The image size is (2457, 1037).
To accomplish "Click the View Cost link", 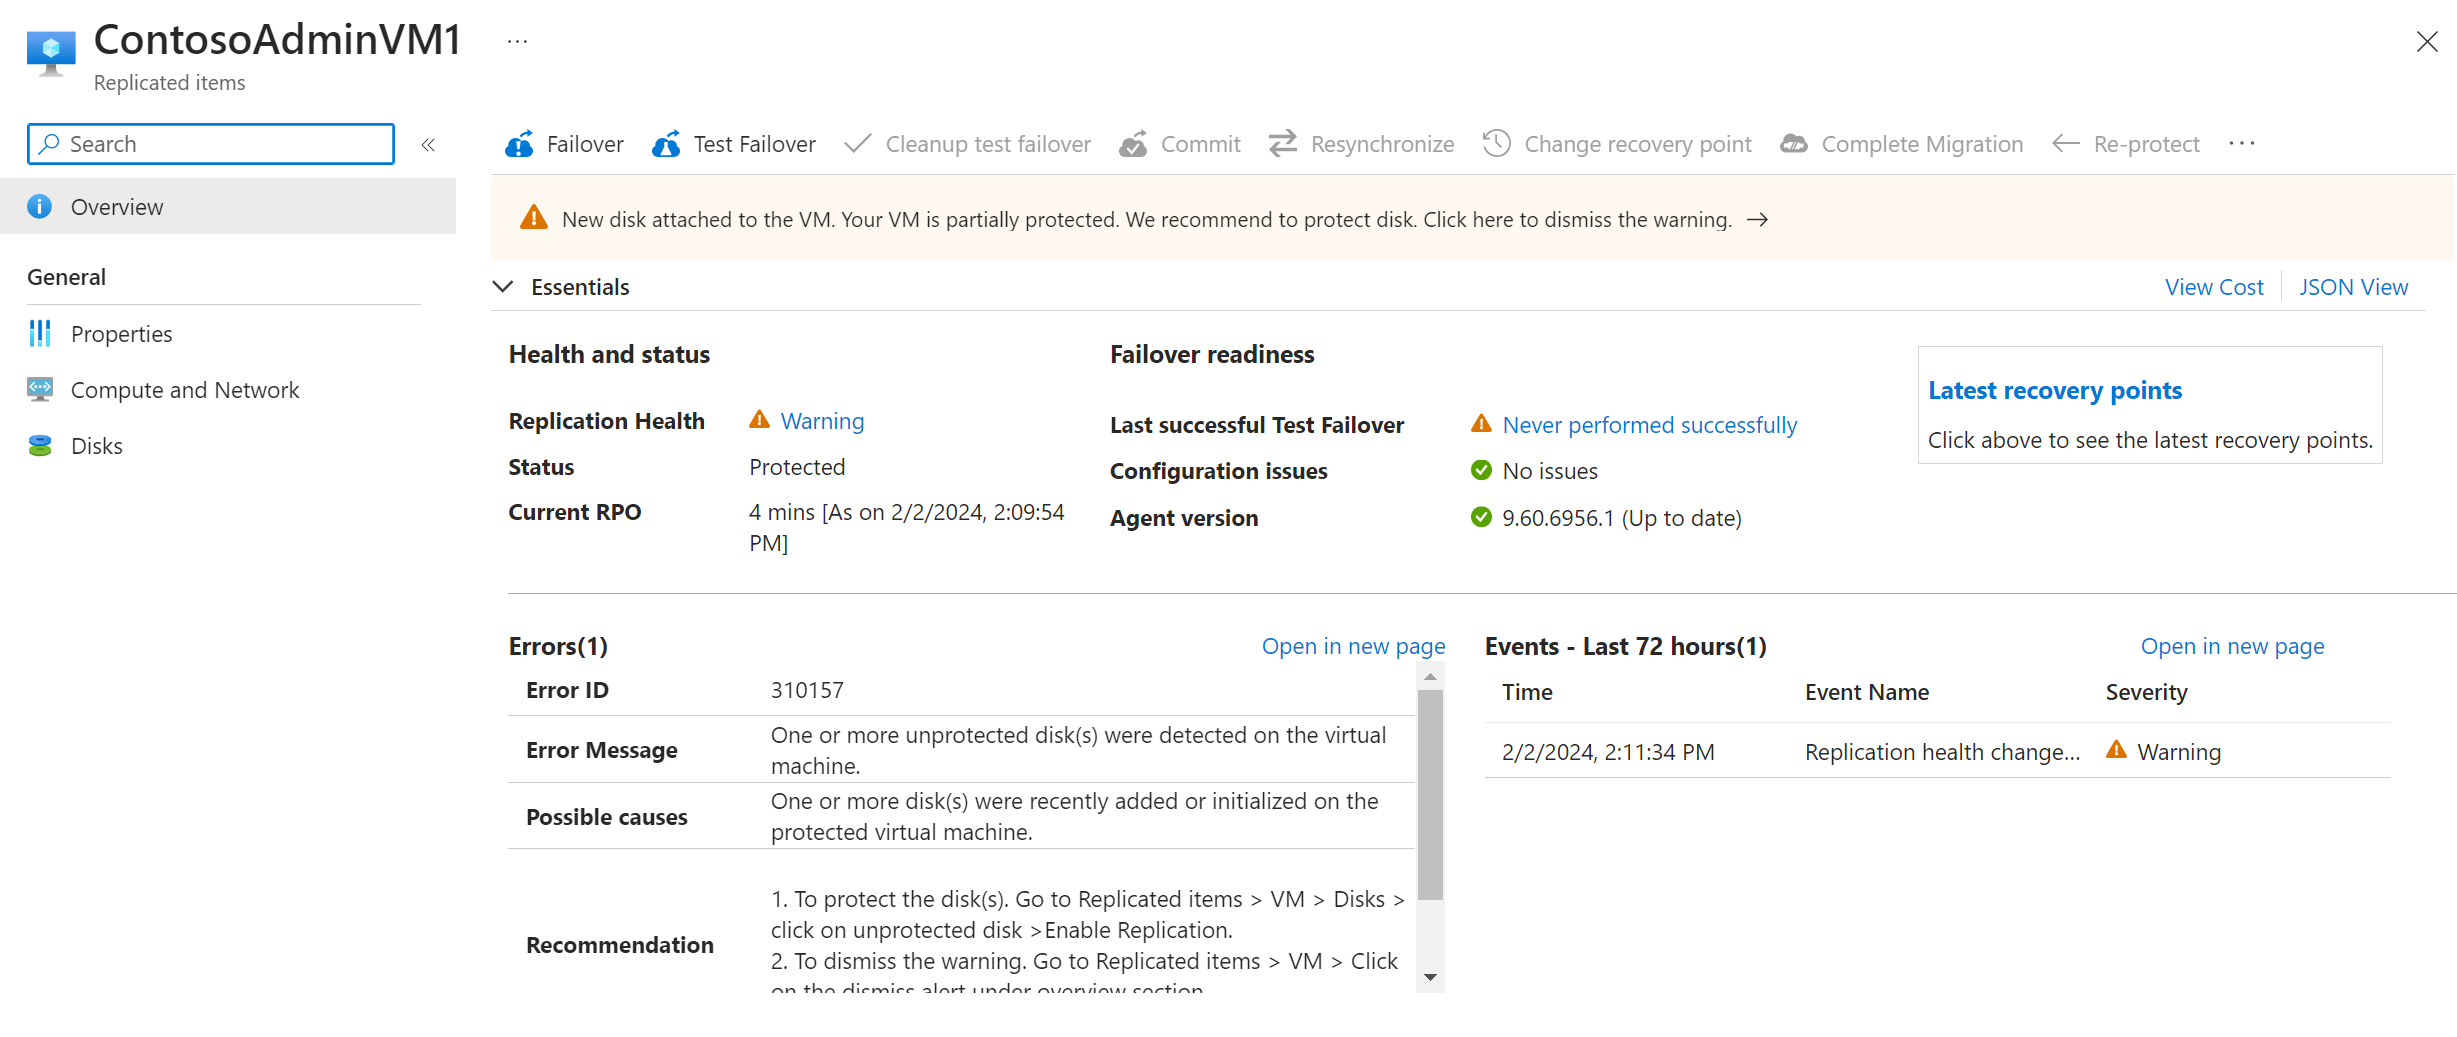I will 2214,287.
